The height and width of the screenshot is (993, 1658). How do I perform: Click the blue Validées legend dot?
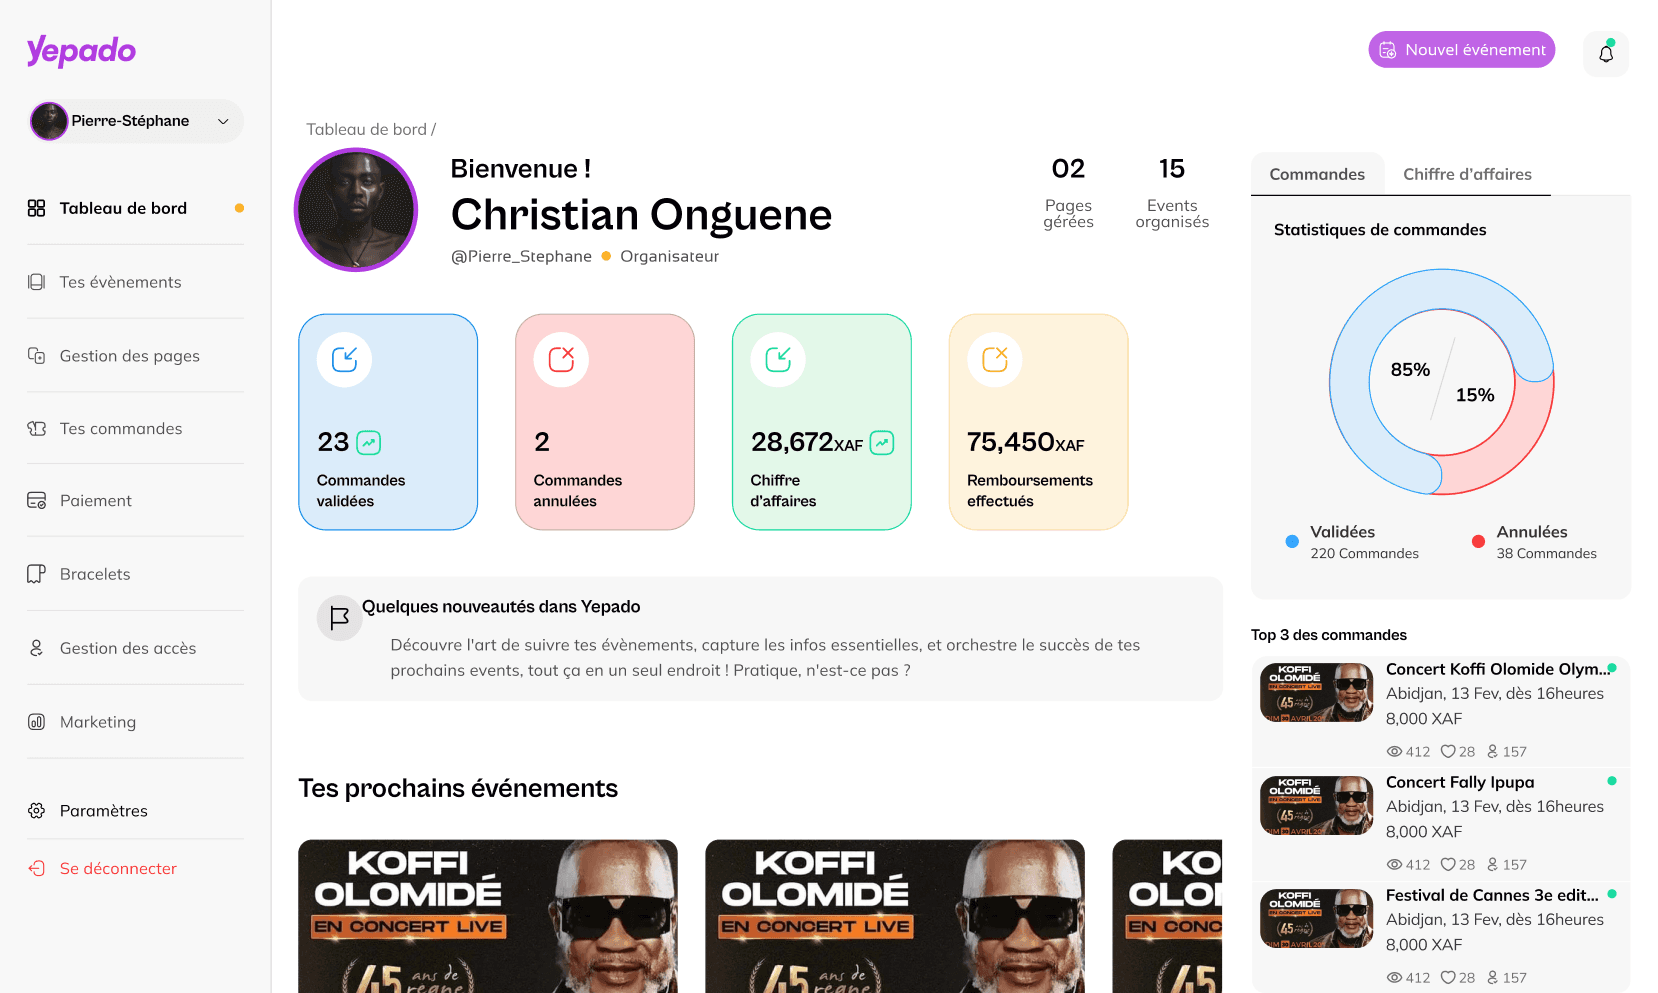coord(1292,541)
